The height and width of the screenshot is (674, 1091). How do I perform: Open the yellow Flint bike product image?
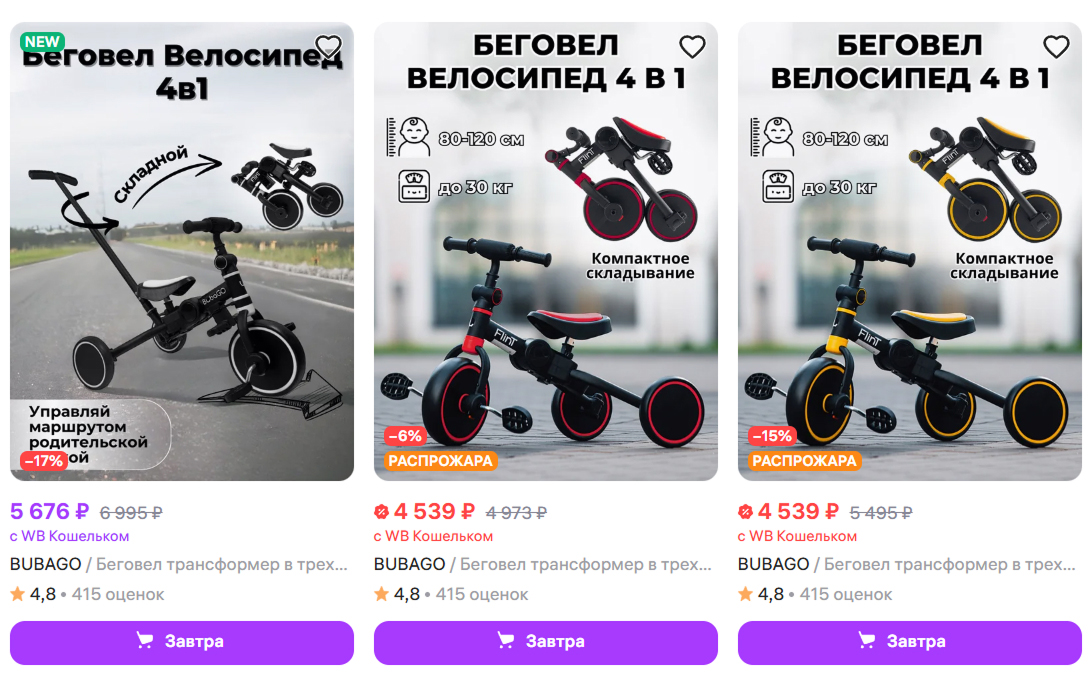[909, 251]
